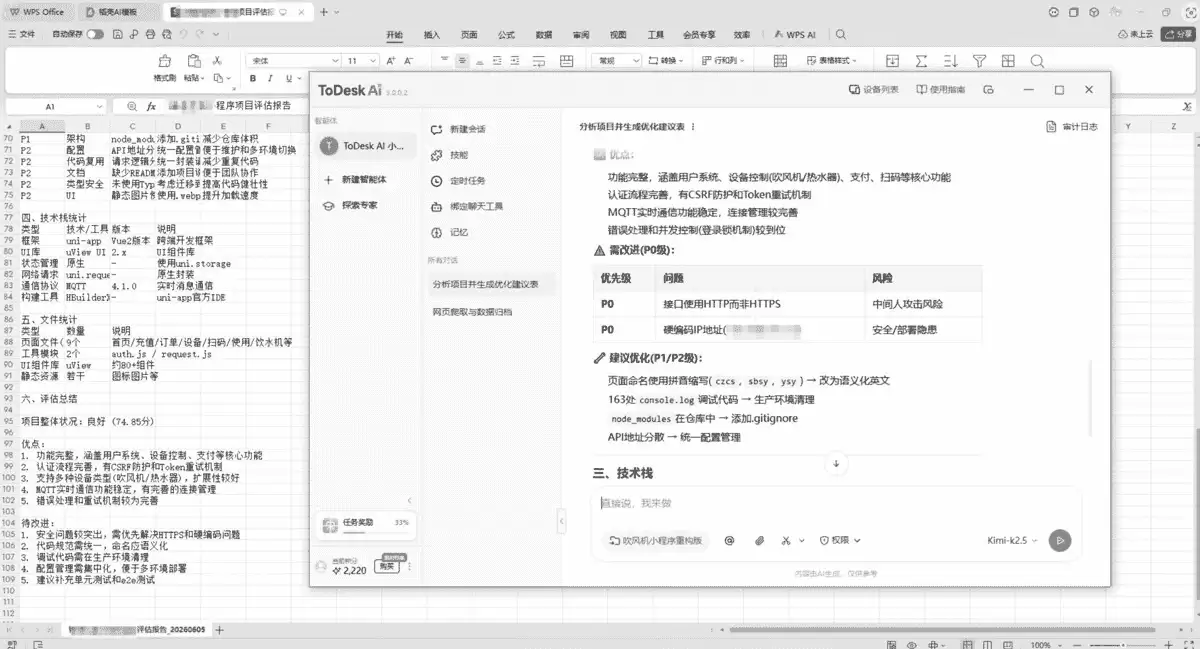Image resolution: width=1200 pixels, height=649 pixels.
Task: Open the 使用指南 user guide
Action: 939,89
